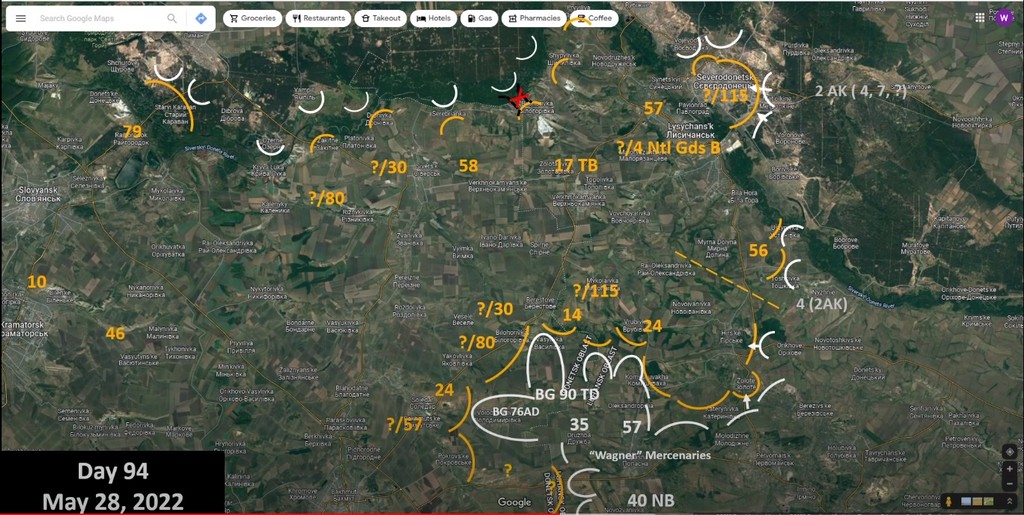
Task: Select the Restaurants category chip
Action: pyautogui.click(x=318, y=18)
